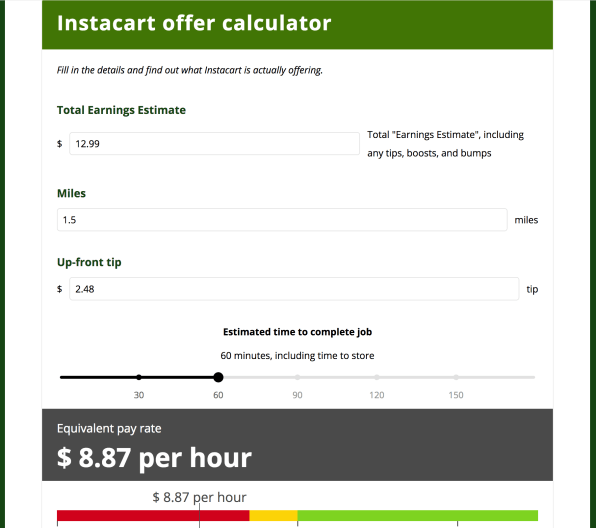The width and height of the screenshot is (596, 528).
Task: Set time slider to the 120 tick
Action: coord(377,377)
